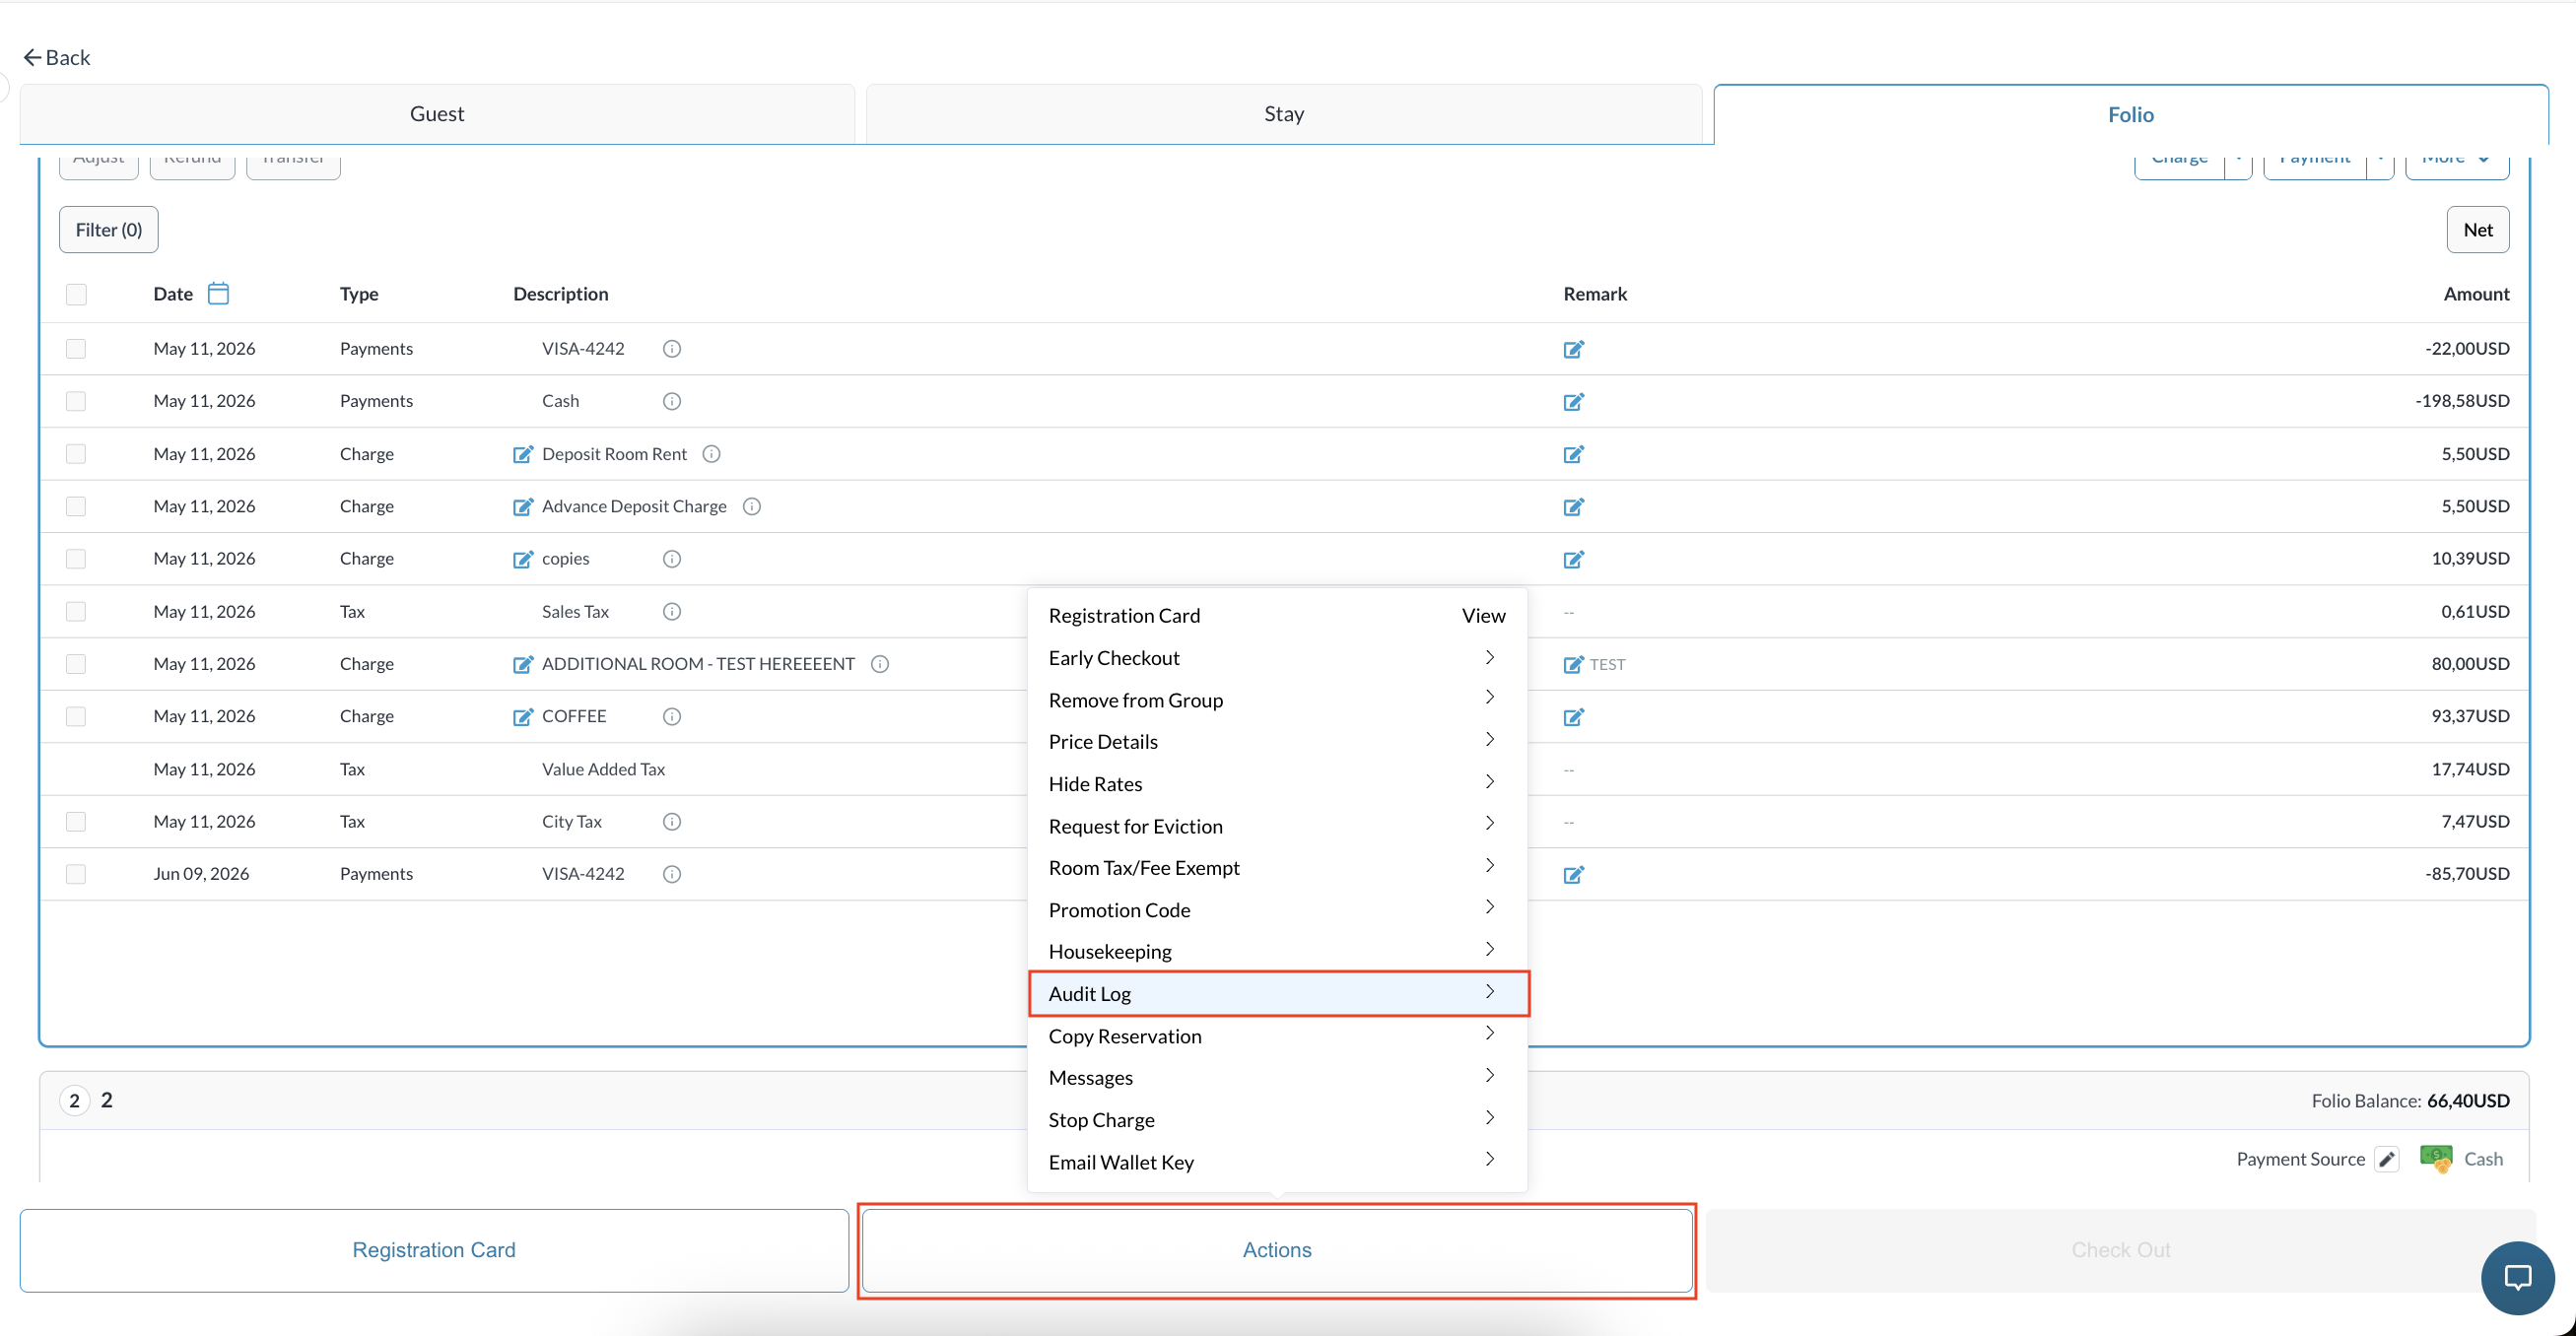
Task: Click the bottom Registration Card button
Action: [x=434, y=1250]
